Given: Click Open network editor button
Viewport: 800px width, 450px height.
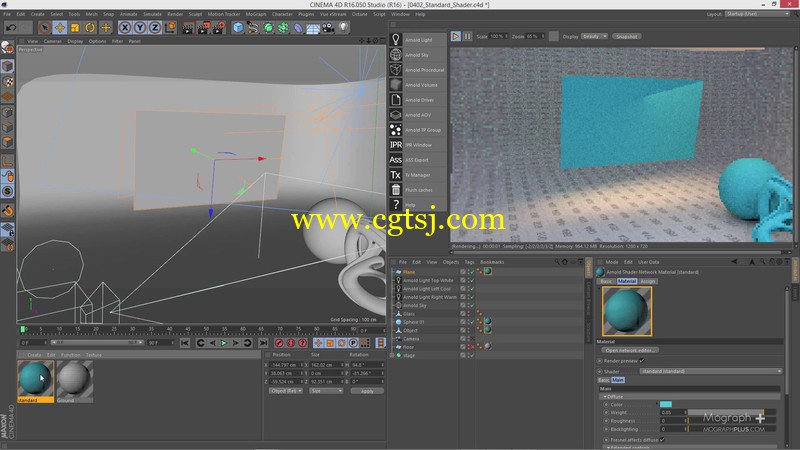Looking at the screenshot, I should tap(630, 351).
